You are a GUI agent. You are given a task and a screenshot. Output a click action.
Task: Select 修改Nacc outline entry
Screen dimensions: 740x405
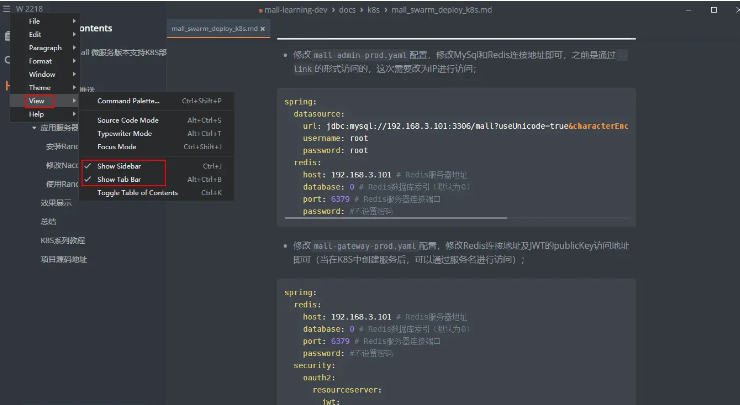pos(62,165)
